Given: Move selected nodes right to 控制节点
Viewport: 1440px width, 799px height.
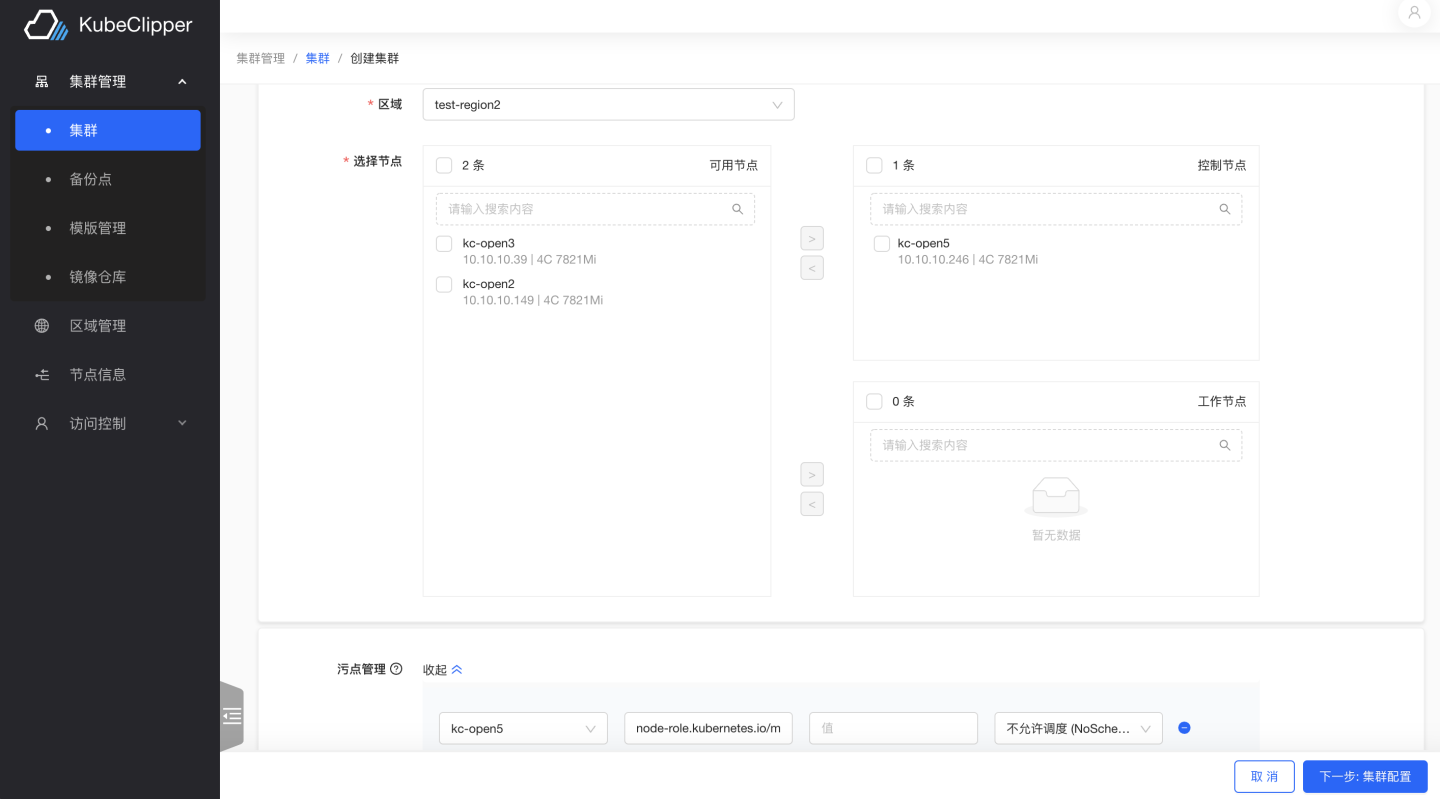Looking at the screenshot, I should (x=812, y=238).
